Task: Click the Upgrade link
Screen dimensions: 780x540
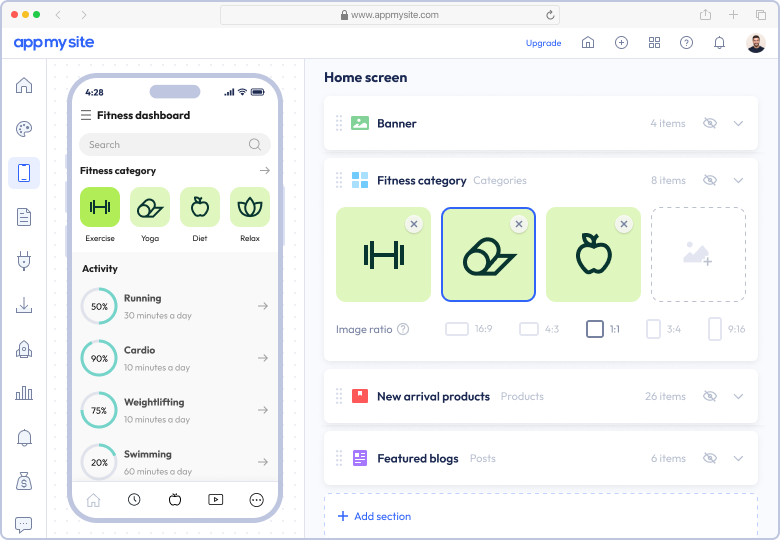Action: coord(543,43)
